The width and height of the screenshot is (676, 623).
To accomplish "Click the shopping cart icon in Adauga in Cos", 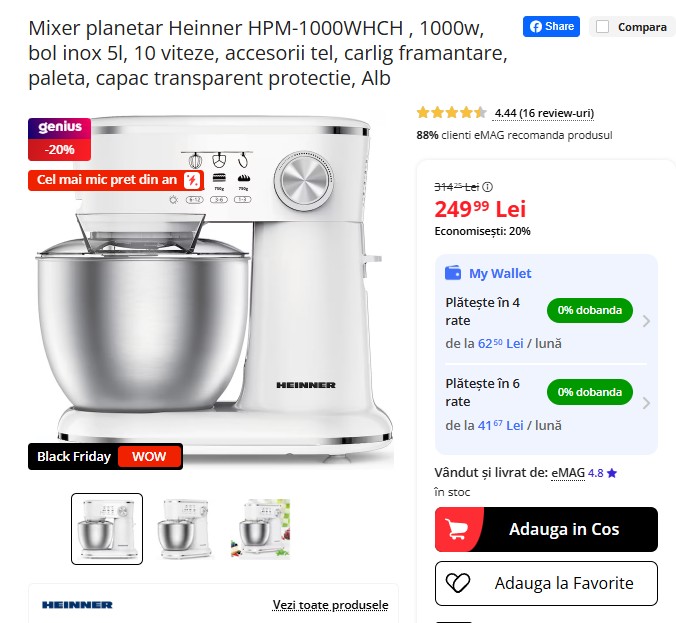I will pyautogui.click(x=457, y=529).
